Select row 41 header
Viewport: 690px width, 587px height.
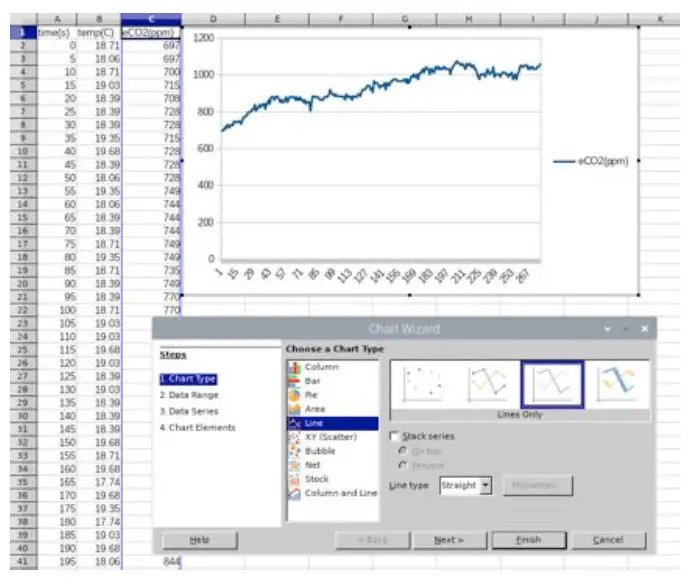click(x=23, y=561)
